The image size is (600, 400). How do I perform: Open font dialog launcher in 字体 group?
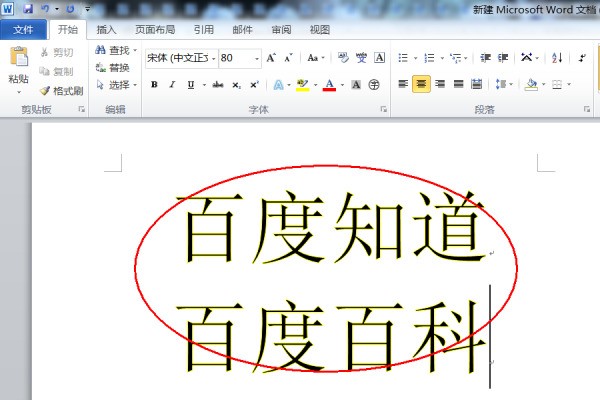pyautogui.click(x=383, y=109)
